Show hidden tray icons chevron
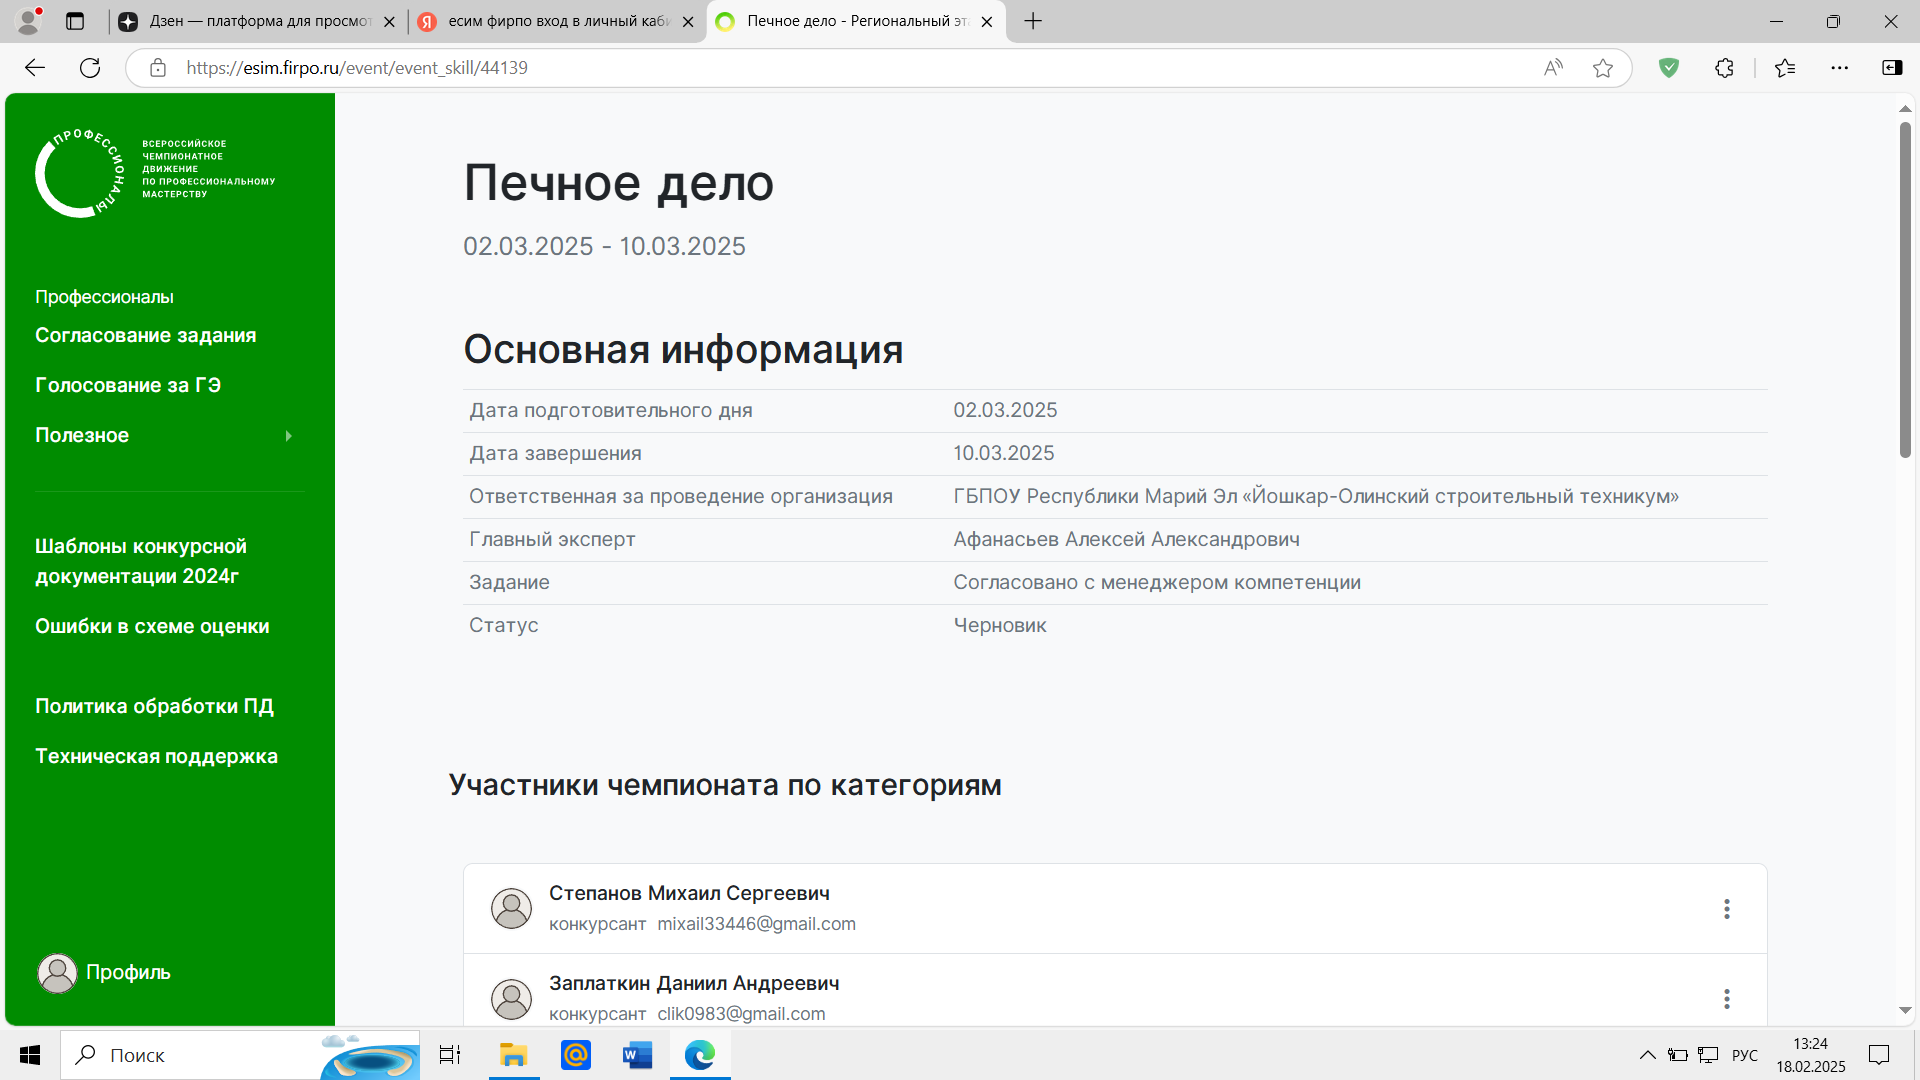1920x1080 pixels. click(x=1647, y=1054)
